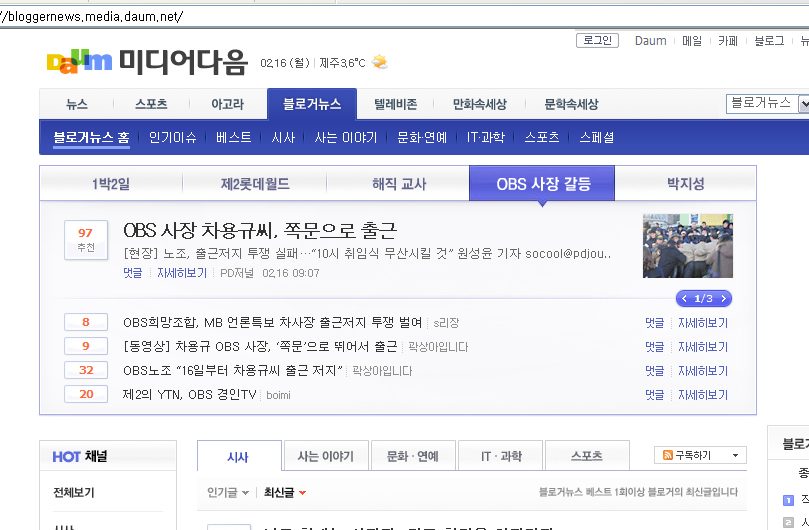Select the 뉴스 main menu tab

click(x=77, y=104)
